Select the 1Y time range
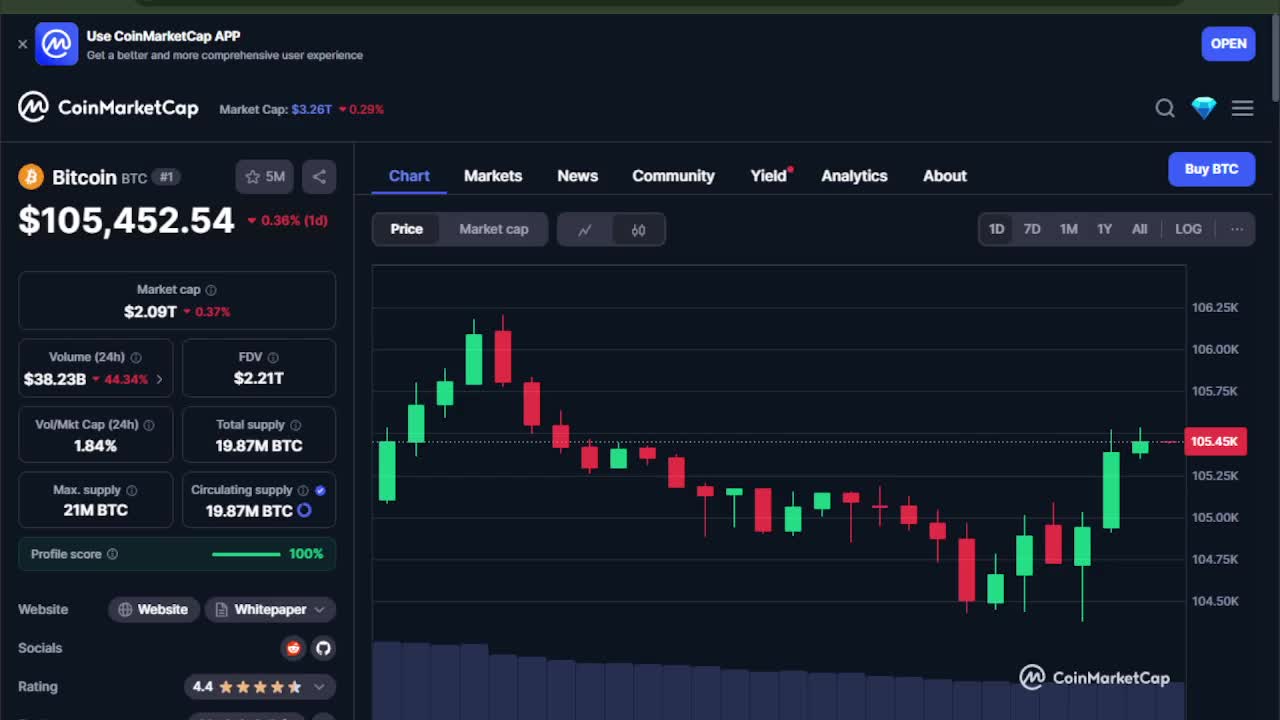Screen dimensions: 1280x720 pyautogui.click(x=1104, y=229)
